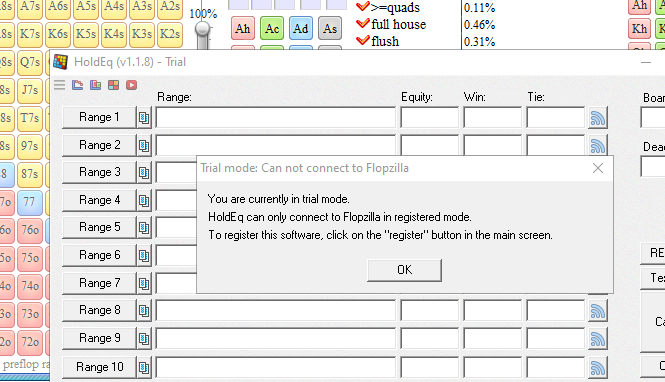This screenshot has width=665, height=382.
Task: Click the Flopzilla range percentage slider handle
Action: click(x=203, y=29)
